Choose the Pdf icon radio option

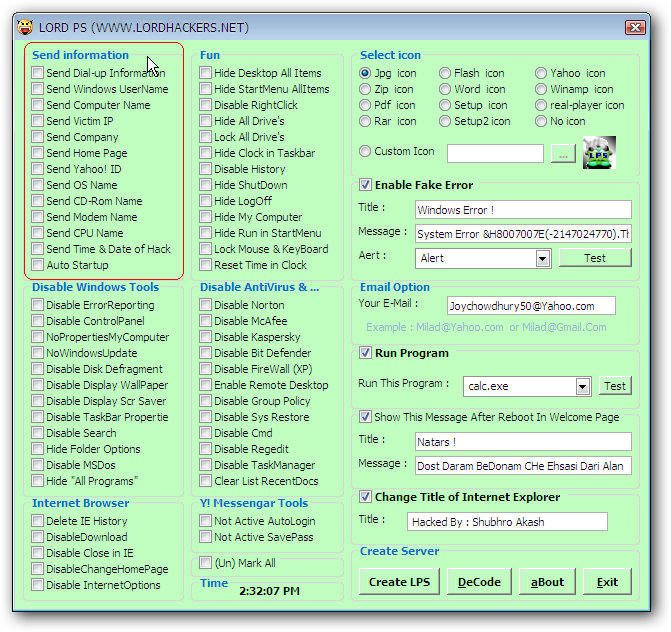click(365, 105)
